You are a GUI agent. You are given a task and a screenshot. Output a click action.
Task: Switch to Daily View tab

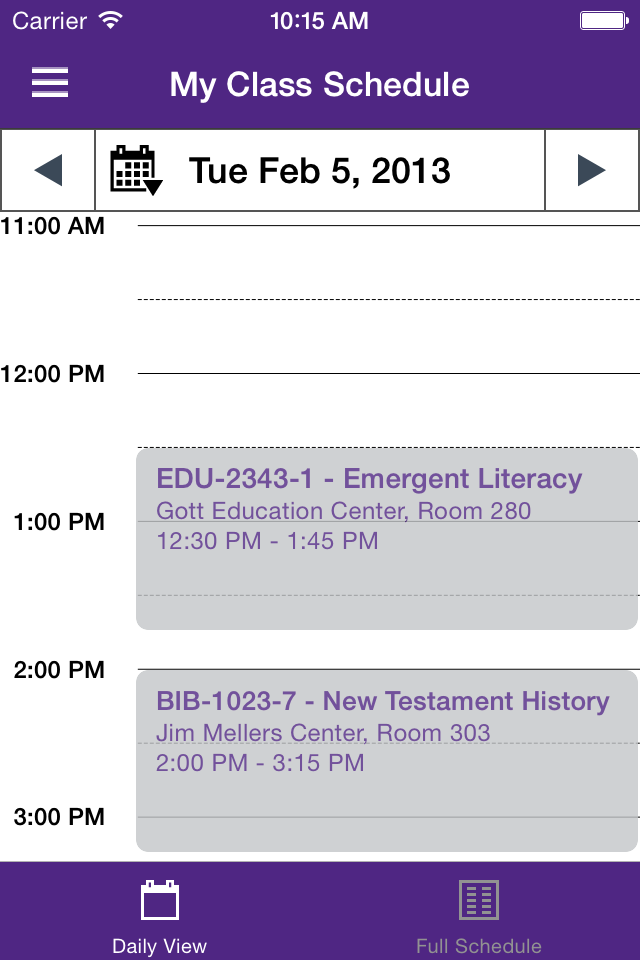click(160, 915)
